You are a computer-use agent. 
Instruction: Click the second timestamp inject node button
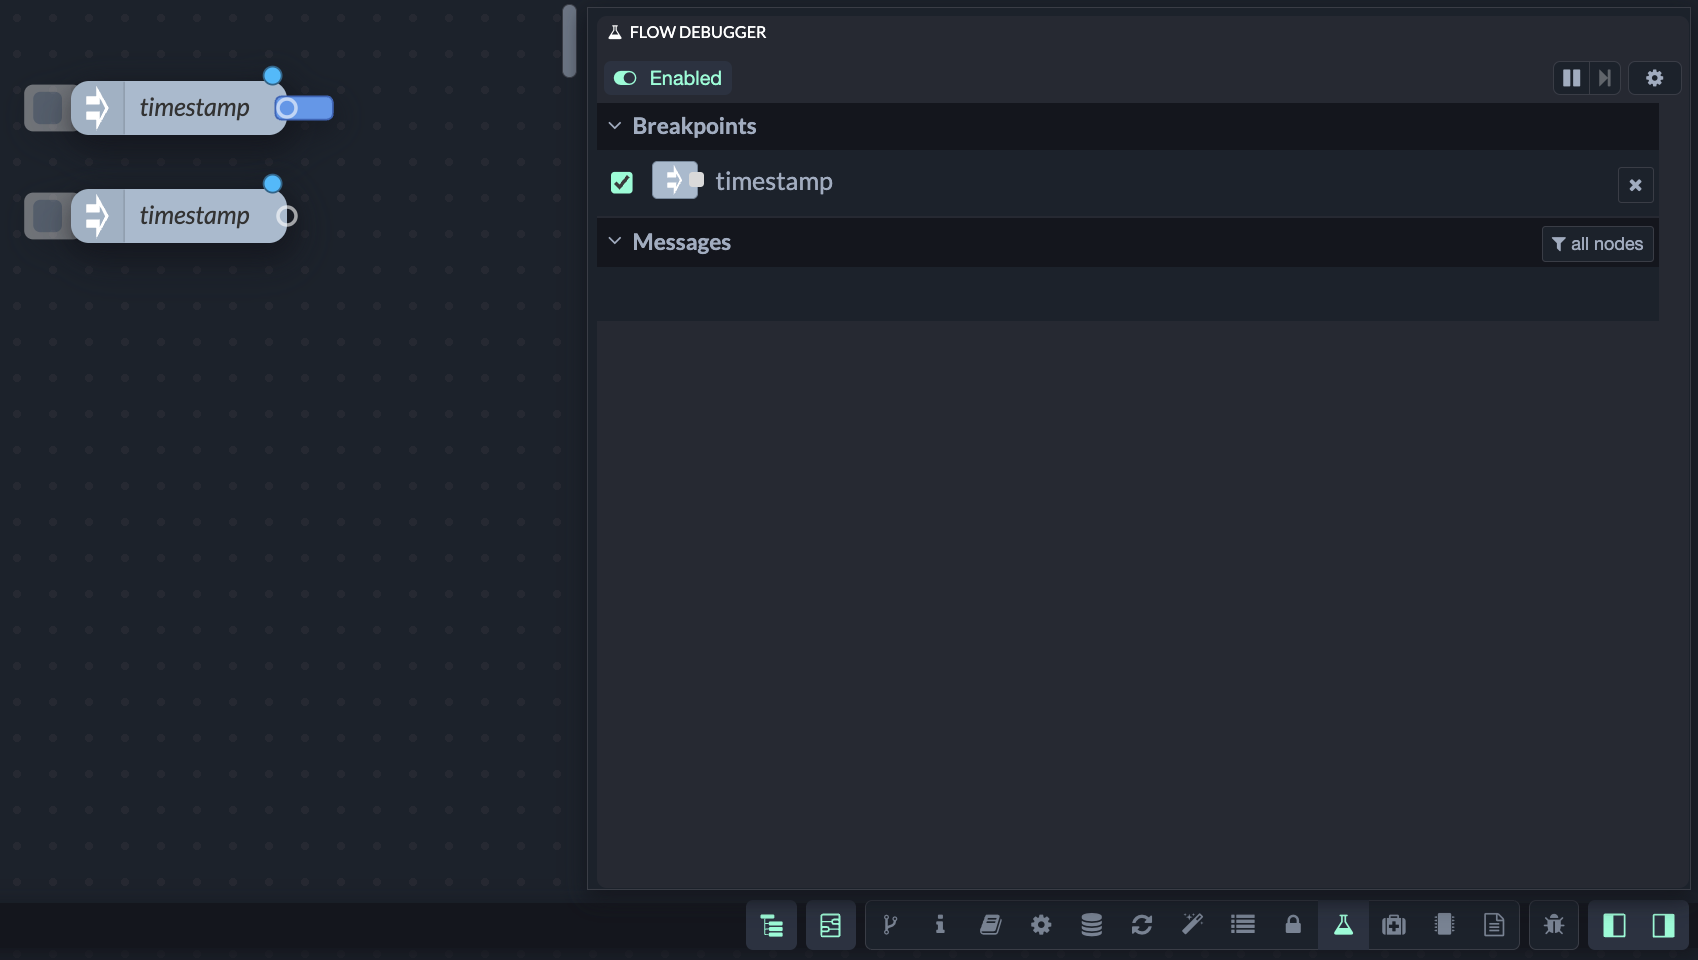pos(47,216)
